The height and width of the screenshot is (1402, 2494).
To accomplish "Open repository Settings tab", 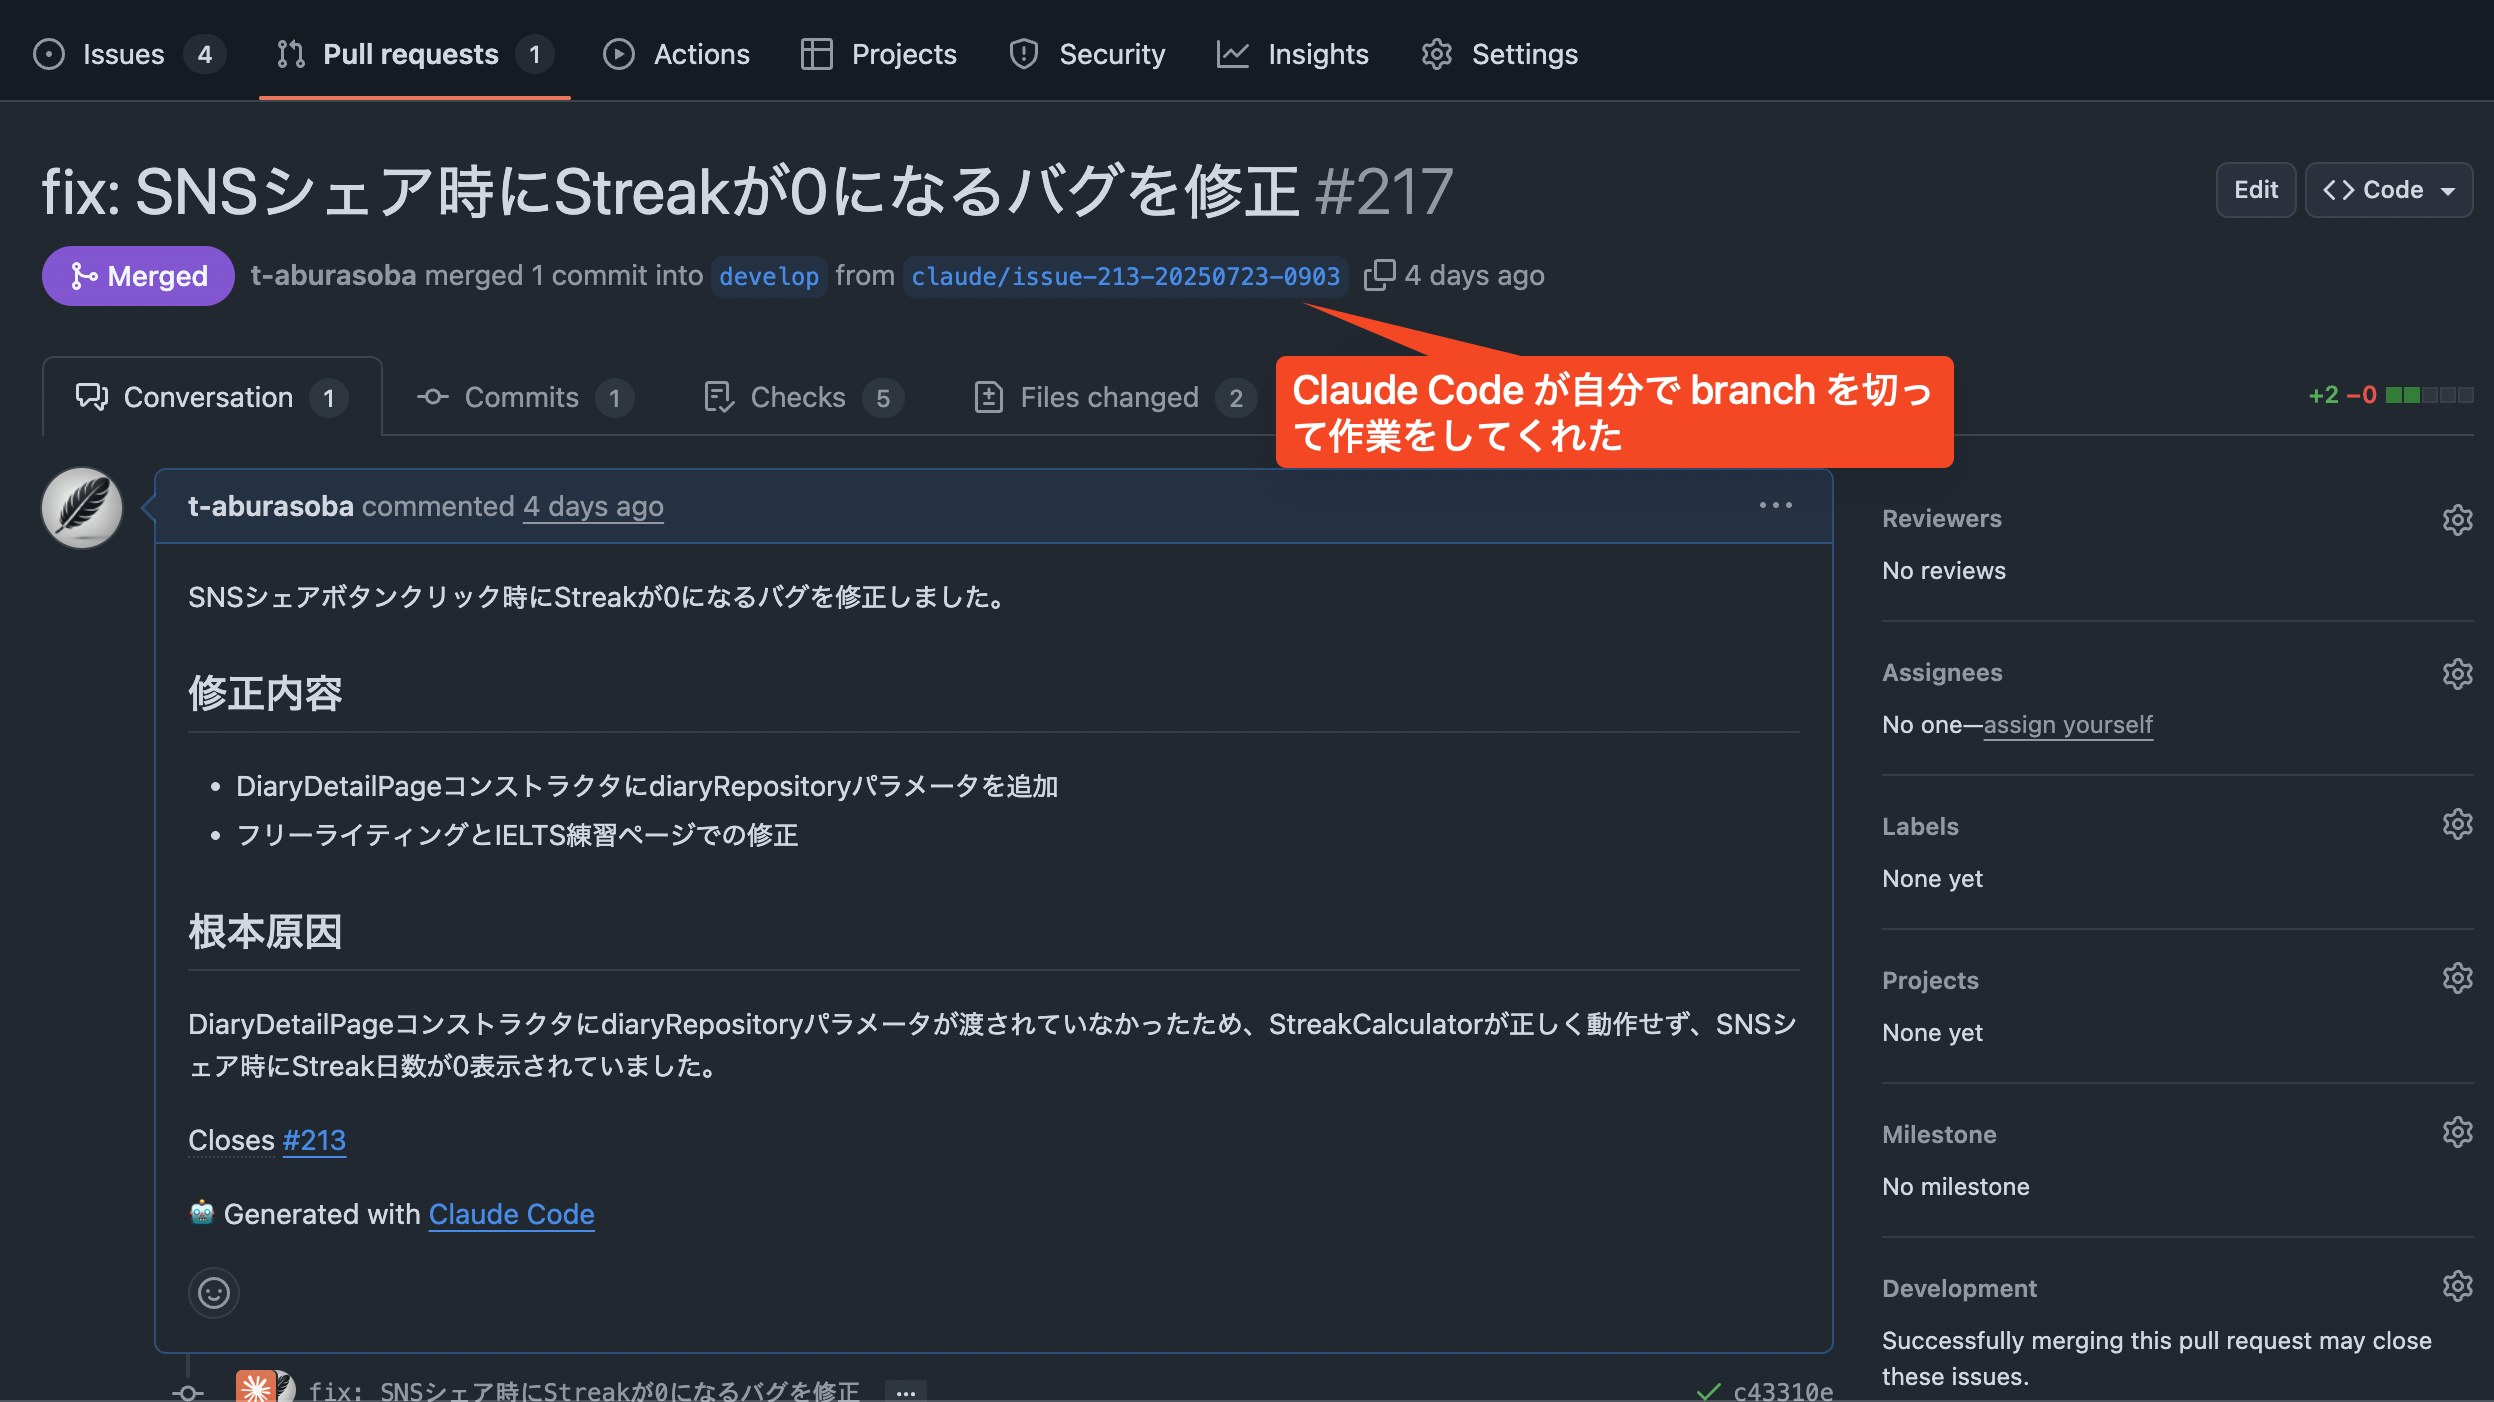I will click(1499, 54).
